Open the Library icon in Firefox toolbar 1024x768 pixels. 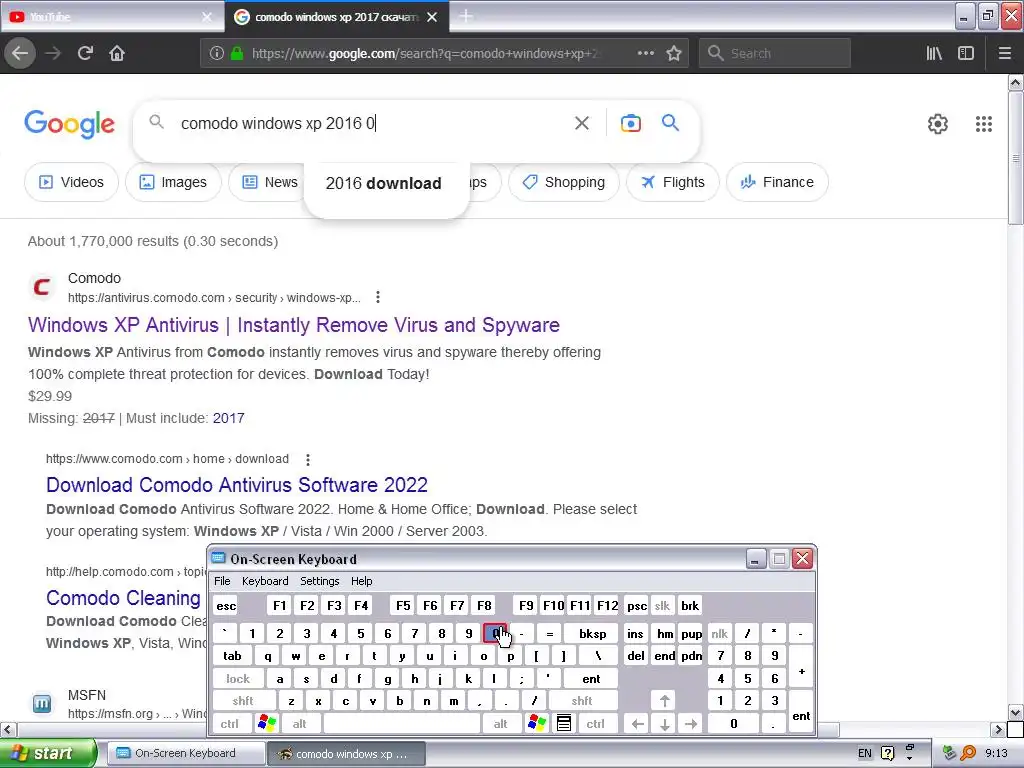tap(934, 53)
